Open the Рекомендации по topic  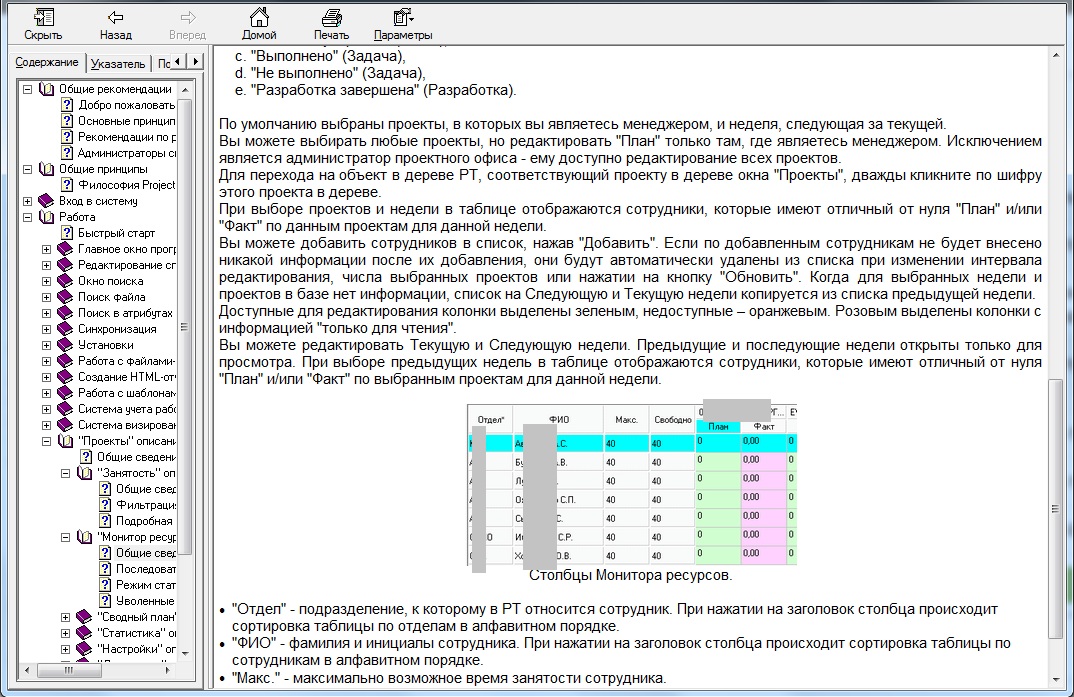(127, 137)
